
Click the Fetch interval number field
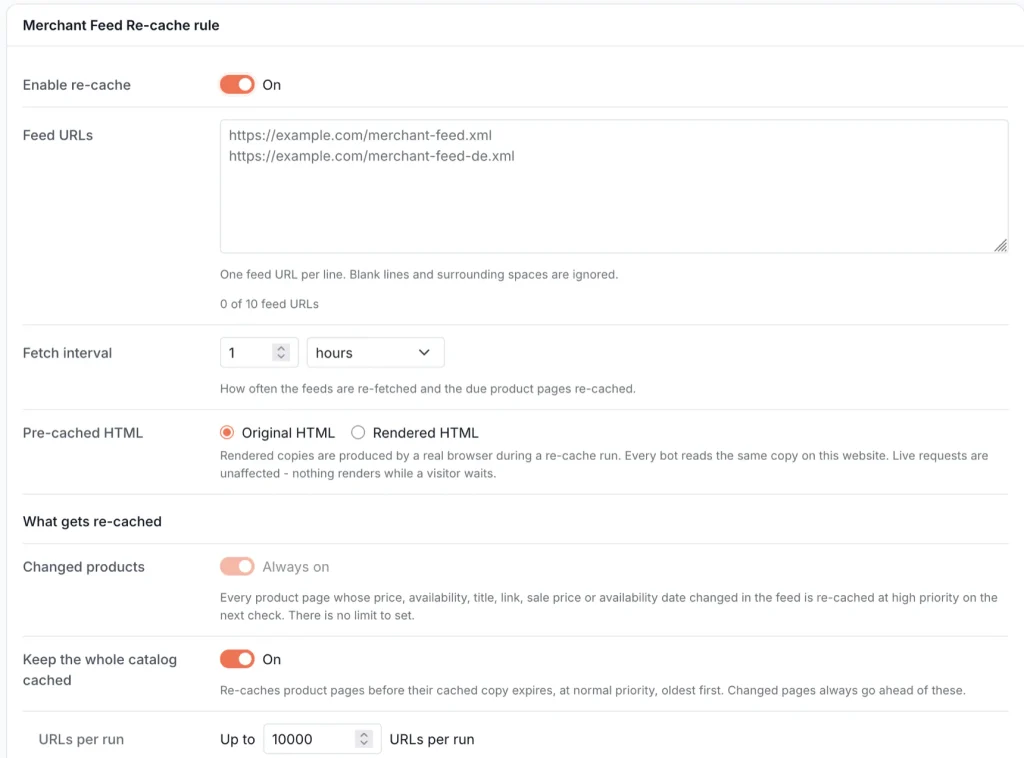pos(259,353)
